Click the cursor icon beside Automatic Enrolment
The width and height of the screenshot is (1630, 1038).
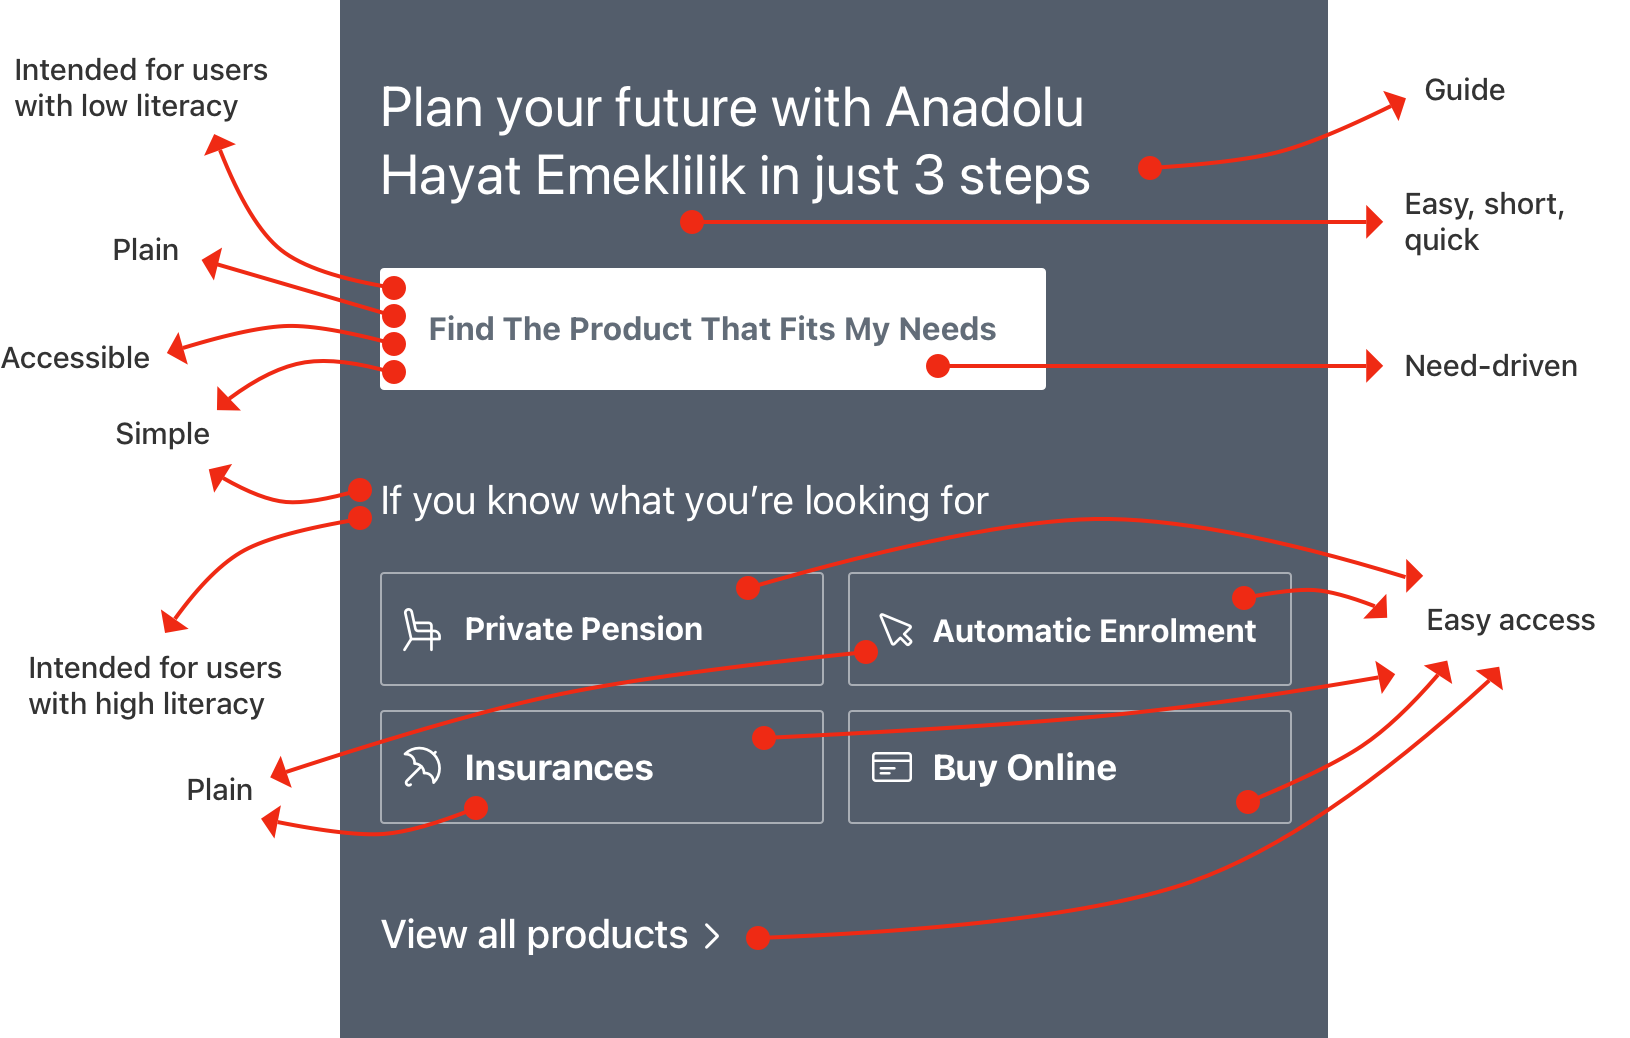(x=896, y=629)
